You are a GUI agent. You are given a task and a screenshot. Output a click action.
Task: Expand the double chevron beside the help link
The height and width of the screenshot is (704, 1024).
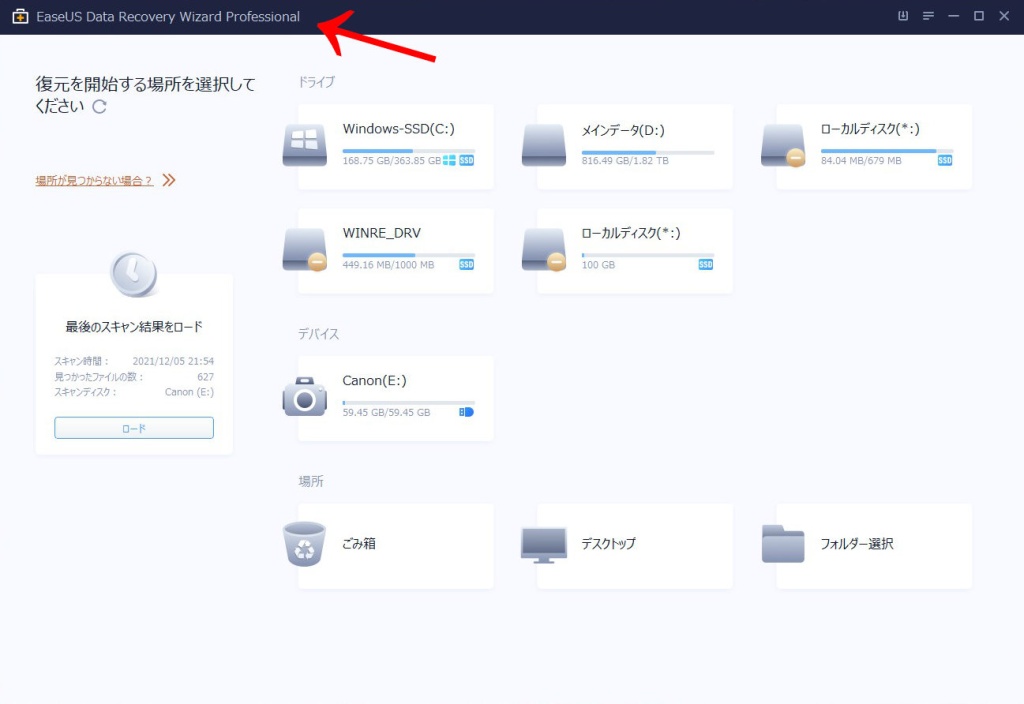pyautogui.click(x=169, y=180)
